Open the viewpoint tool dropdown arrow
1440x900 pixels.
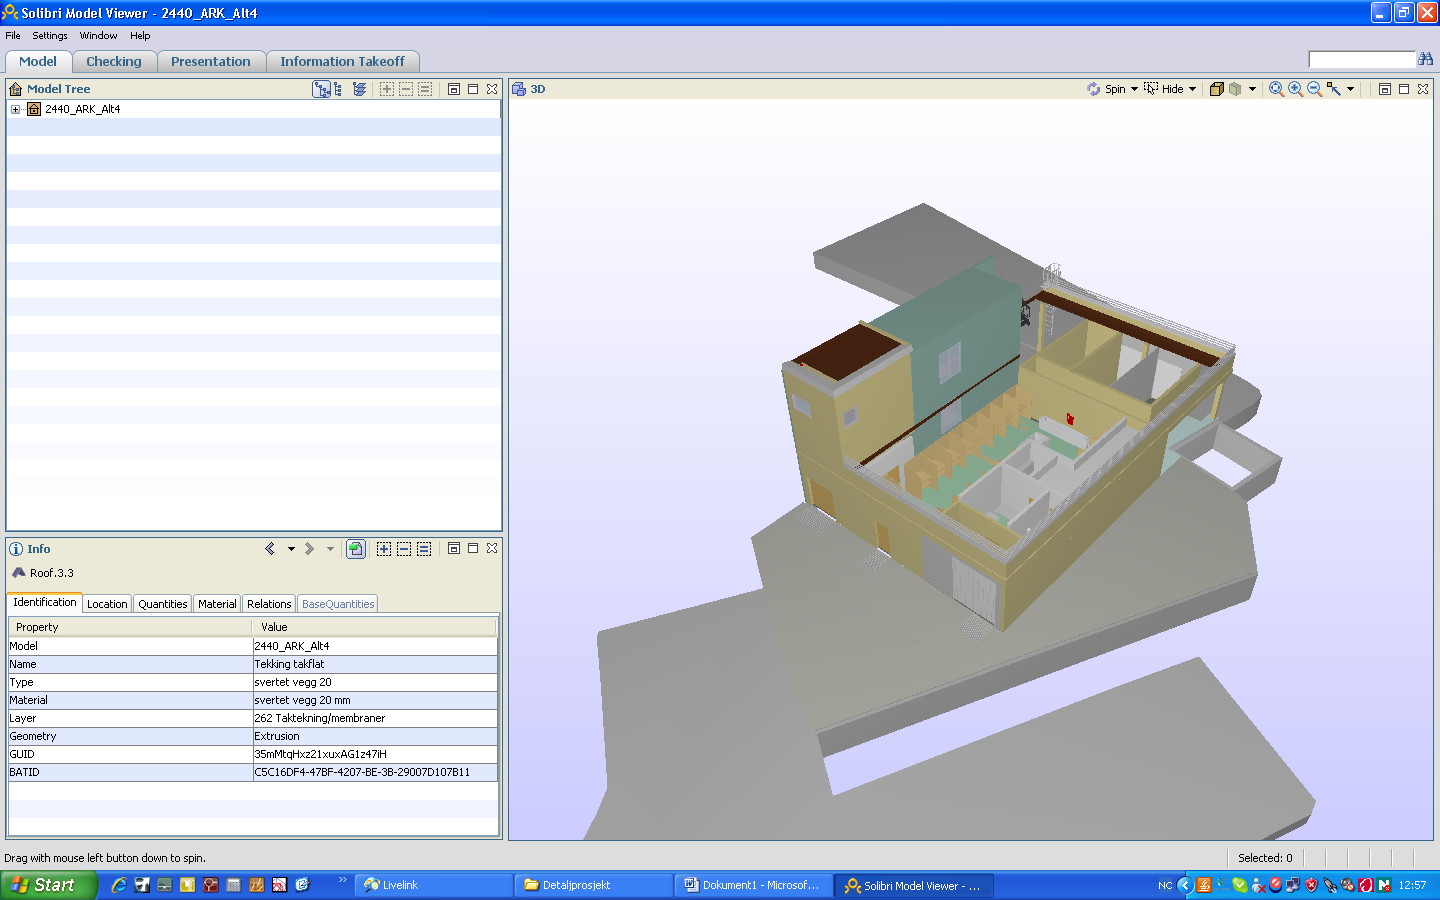(x=1350, y=89)
